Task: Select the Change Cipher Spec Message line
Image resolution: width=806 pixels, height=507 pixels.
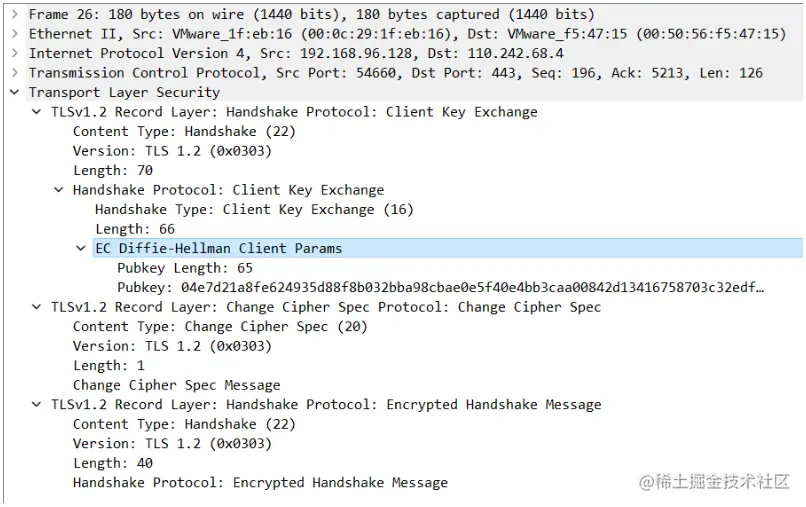Action: [x=176, y=385]
